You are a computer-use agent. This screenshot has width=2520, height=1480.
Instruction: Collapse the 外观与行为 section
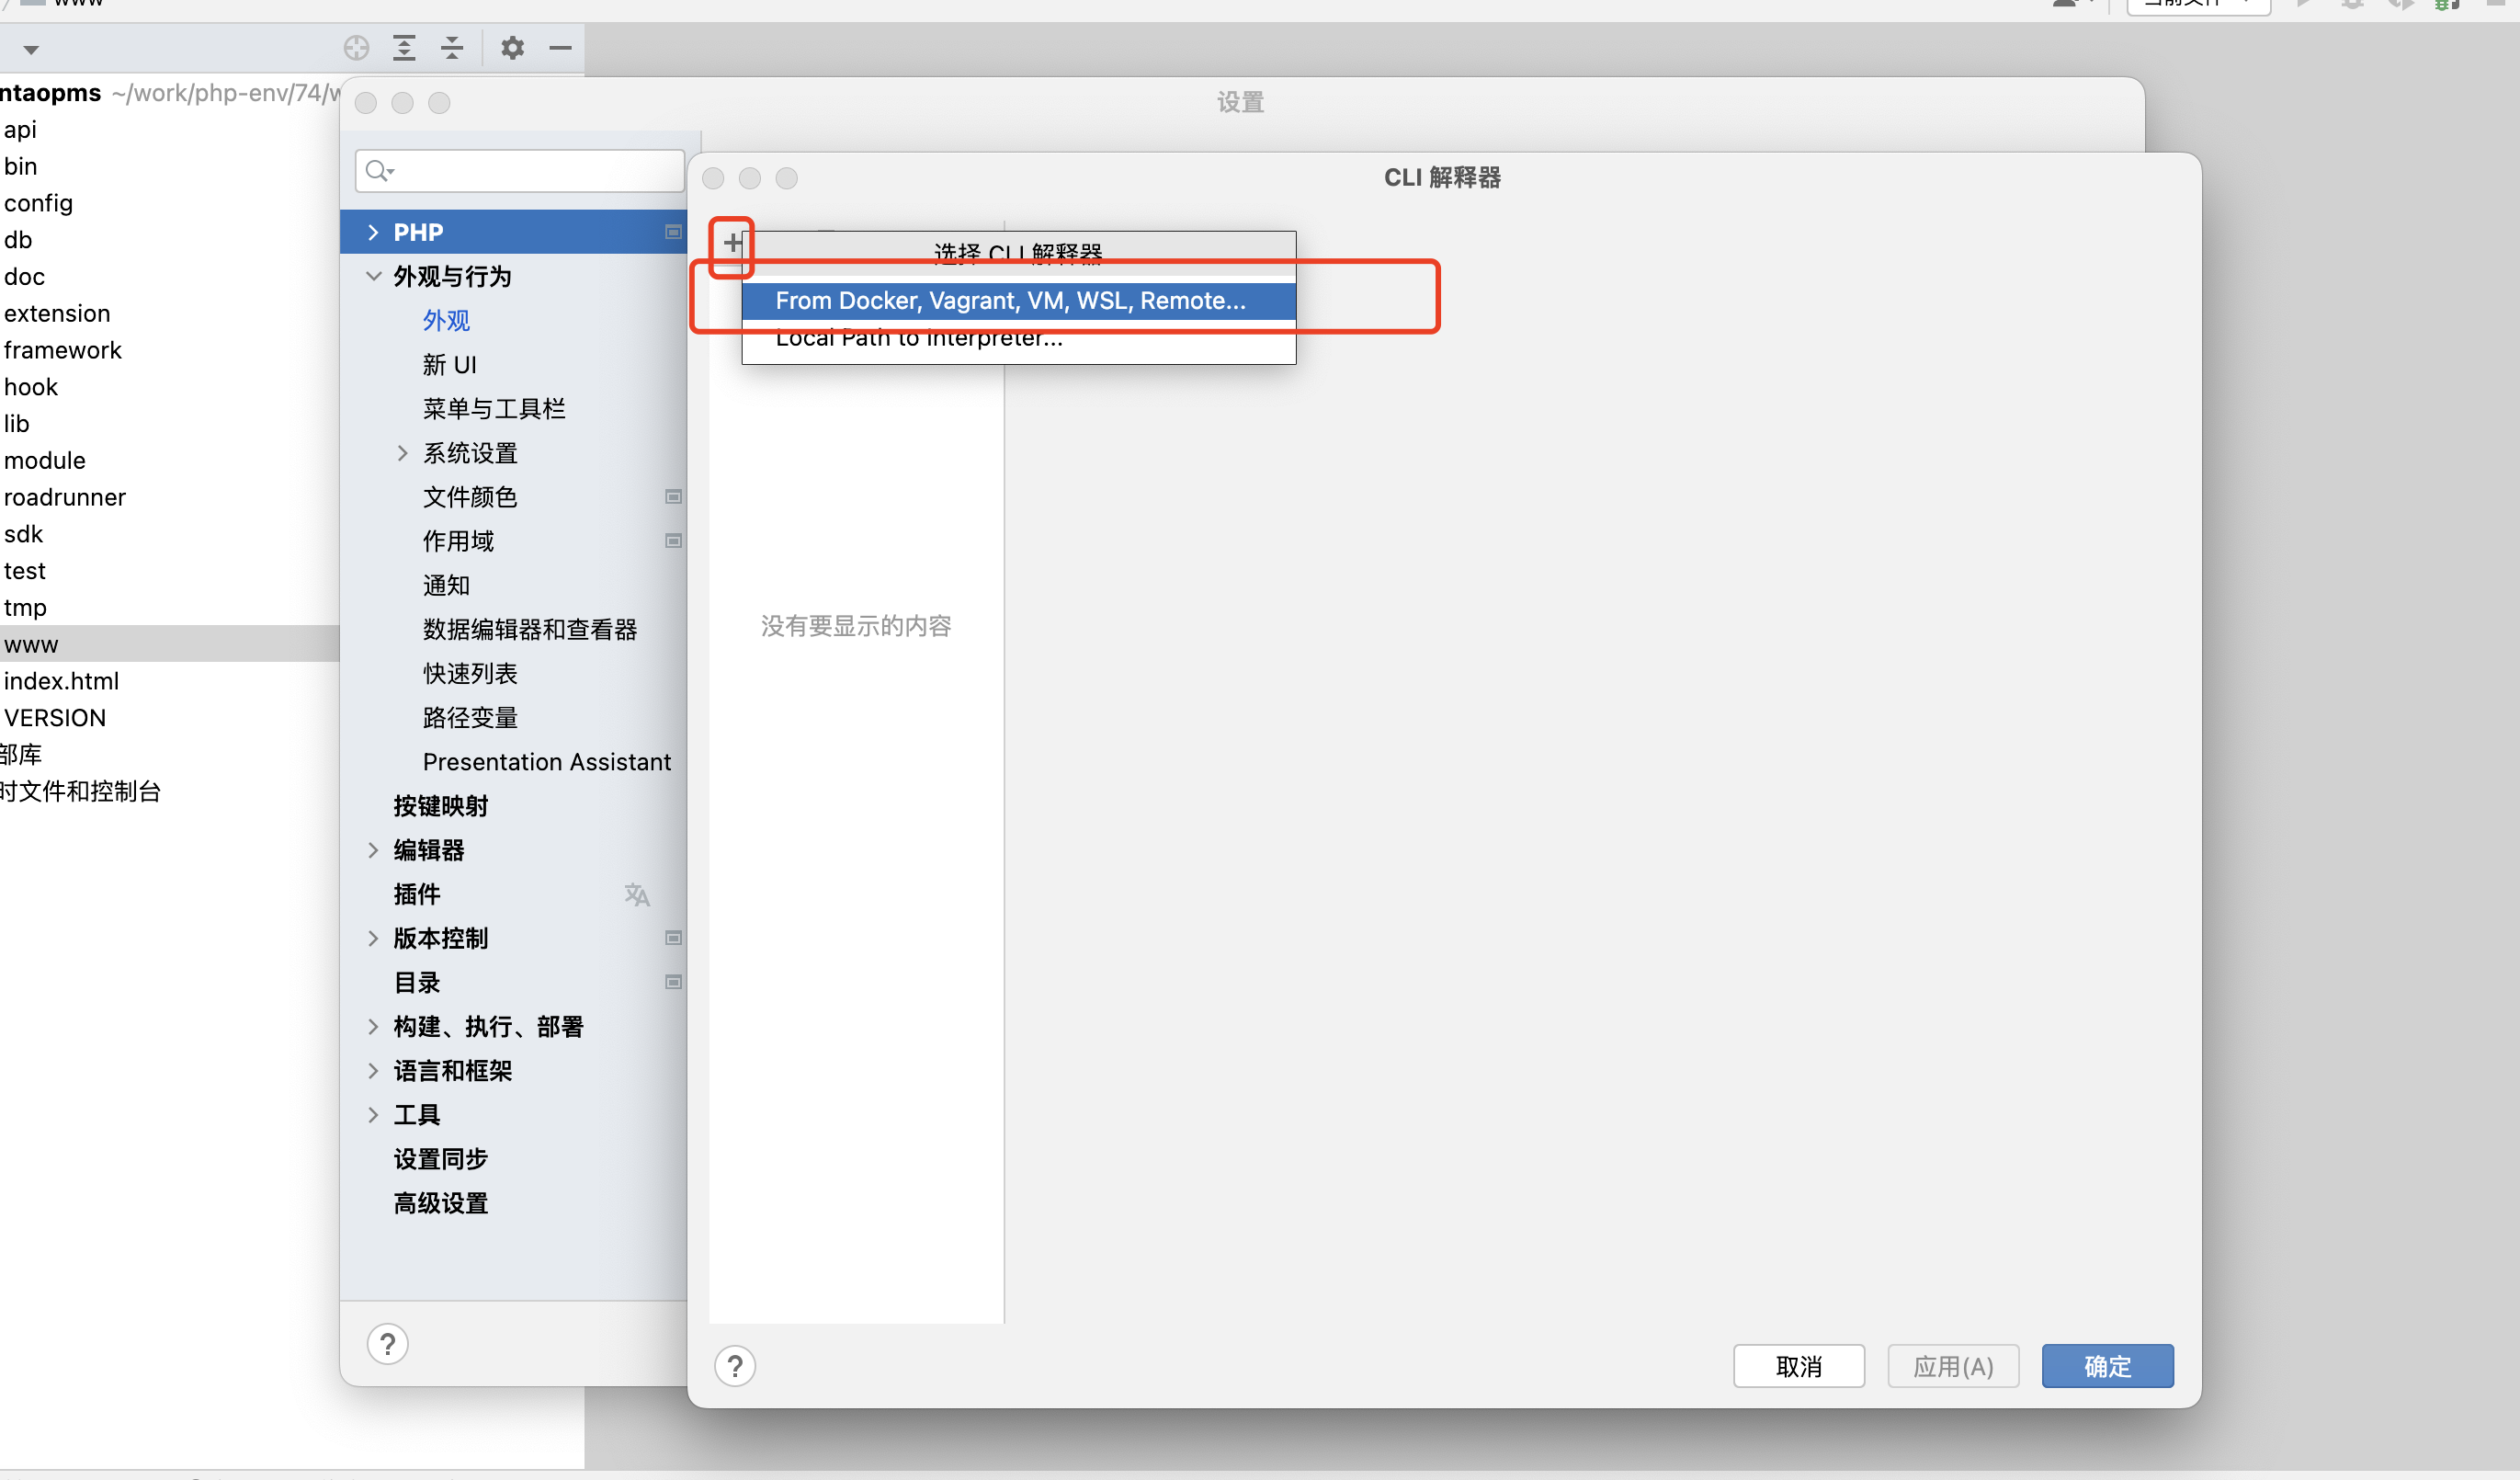point(373,276)
